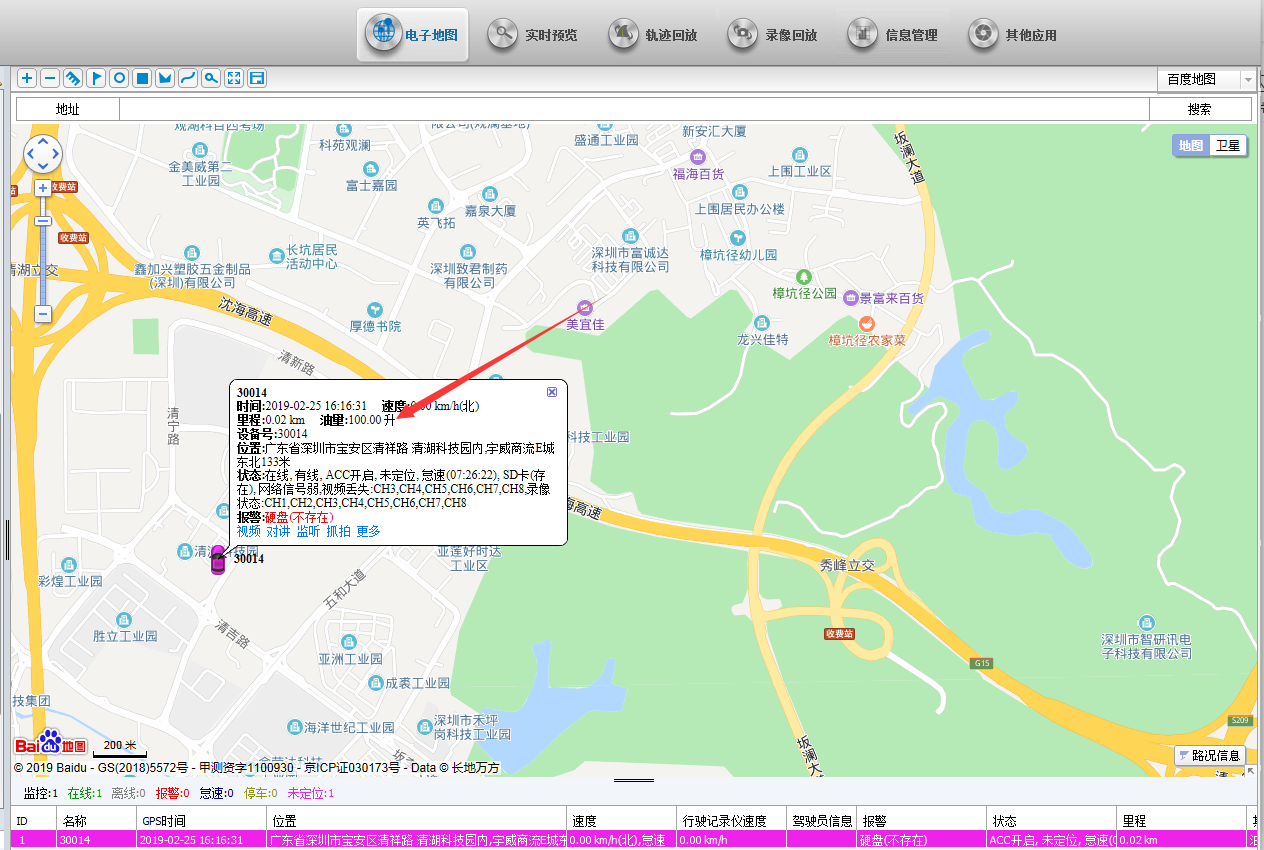The height and width of the screenshot is (850, 1264).
Task: Open the 百度地图 map provider dropdown
Action: [x=1206, y=79]
